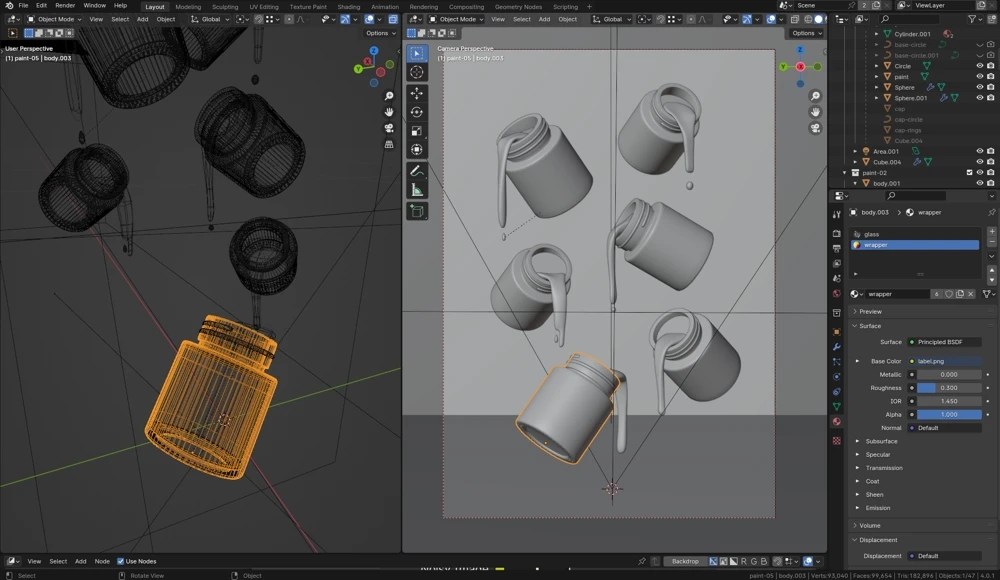Expand the Preview panel
The image size is (1000, 580).
pyautogui.click(x=870, y=312)
